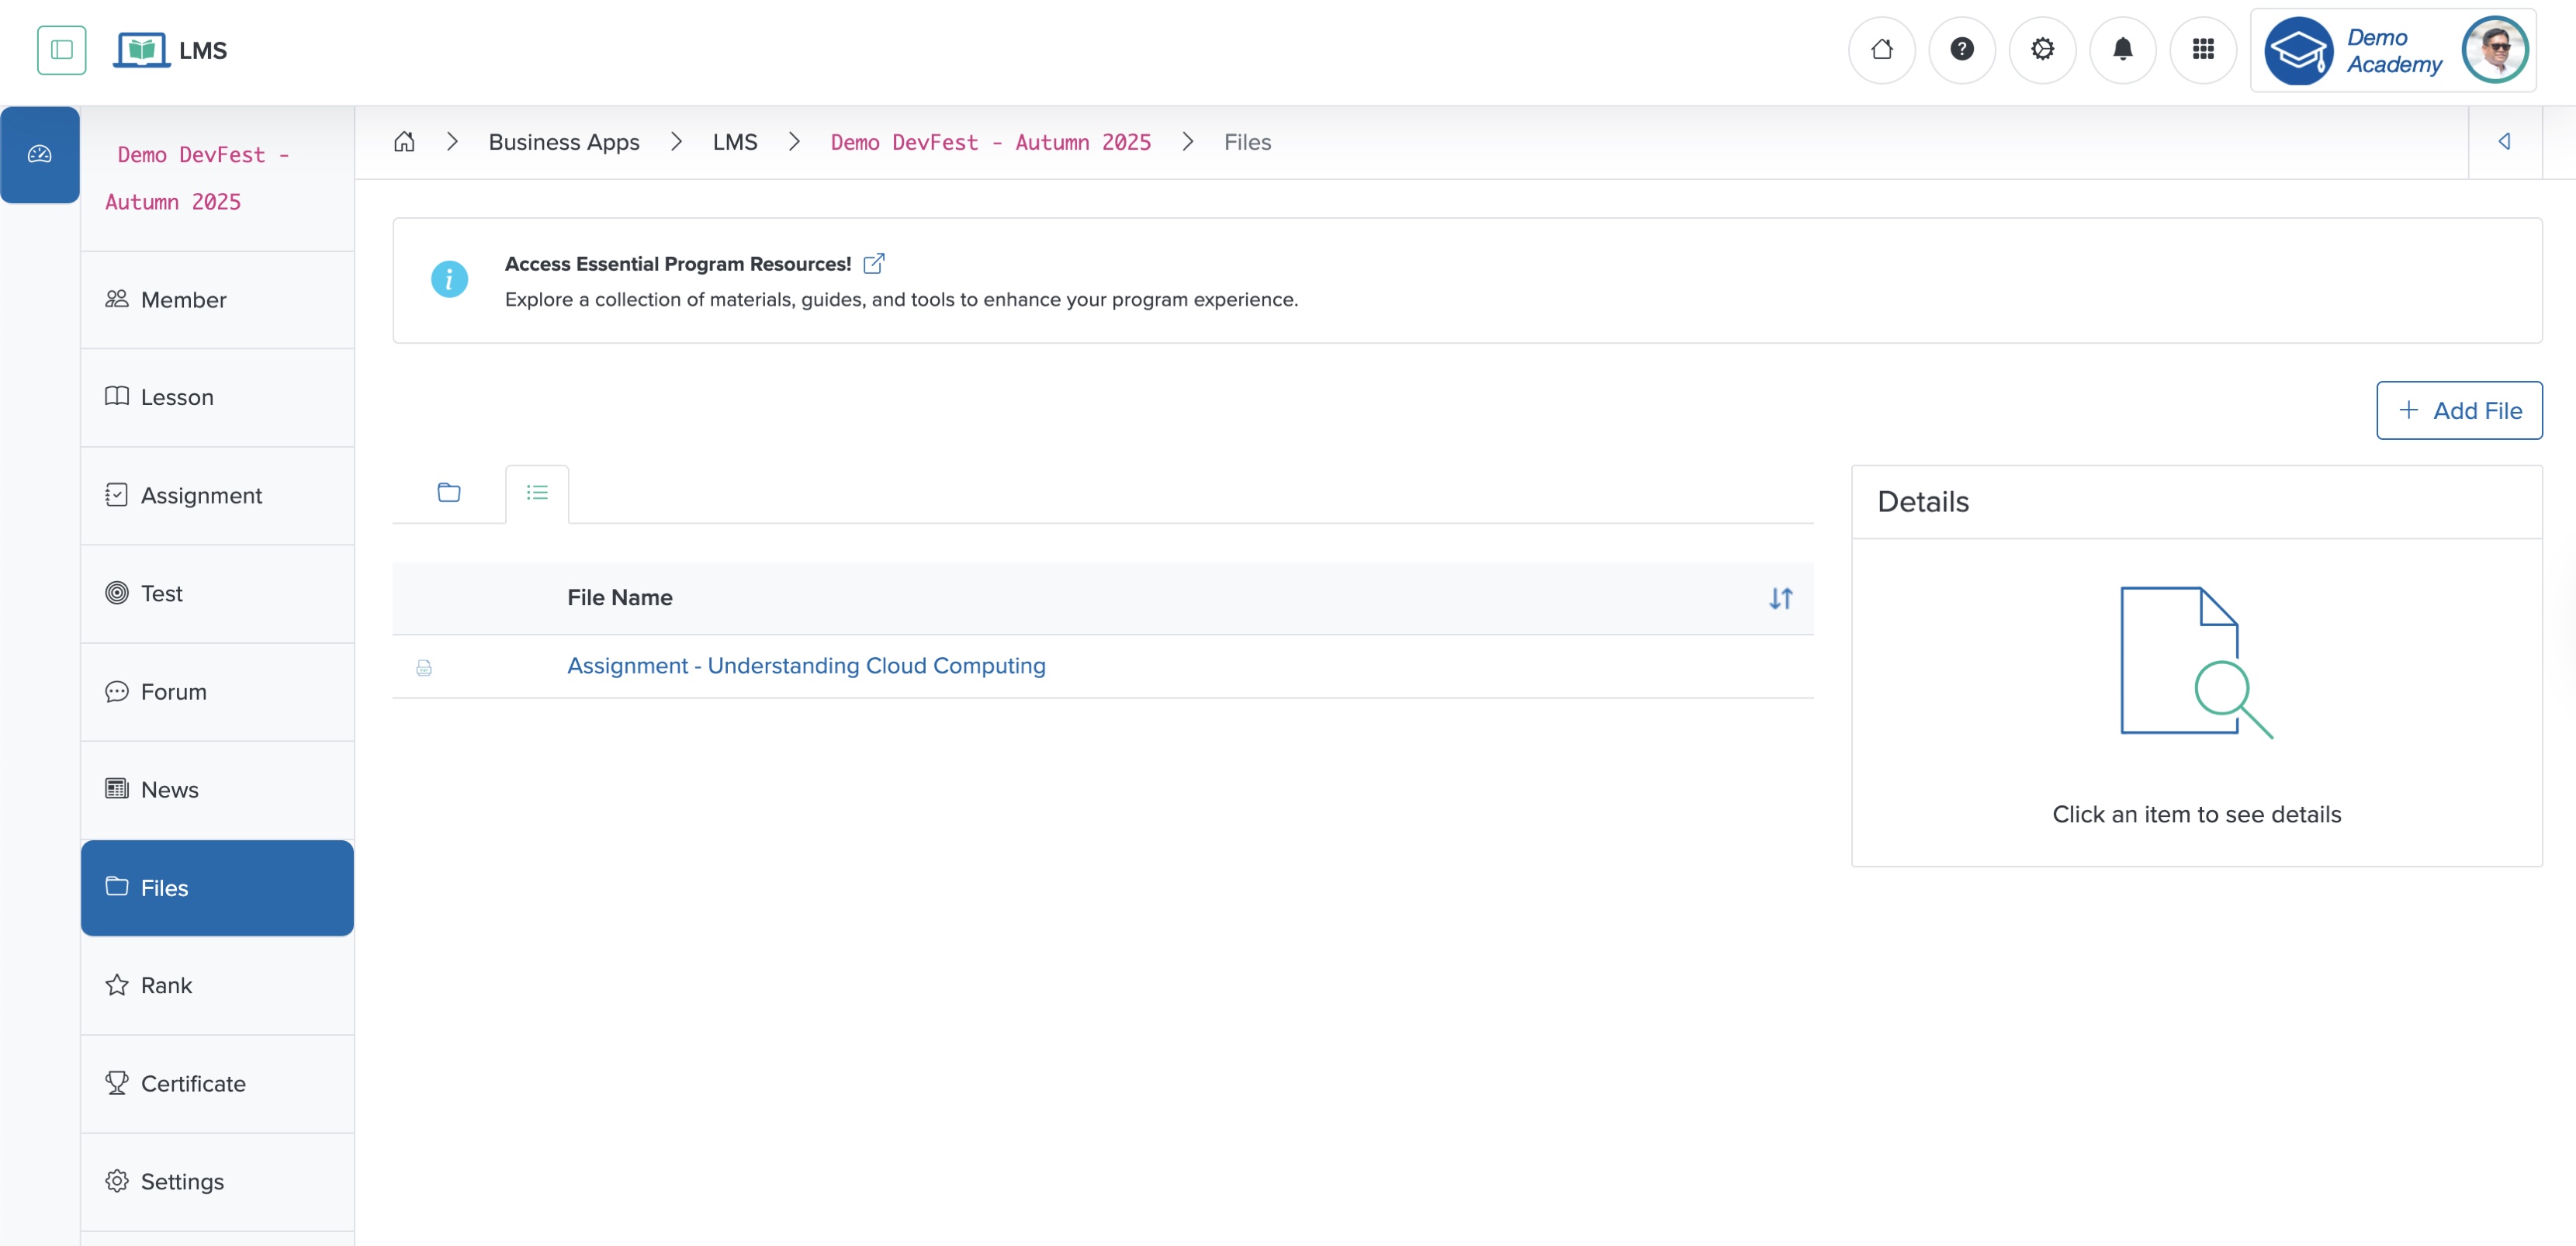2576x1246 pixels.
Task: Open Access Essential Program Resources external link
Action: (x=874, y=262)
